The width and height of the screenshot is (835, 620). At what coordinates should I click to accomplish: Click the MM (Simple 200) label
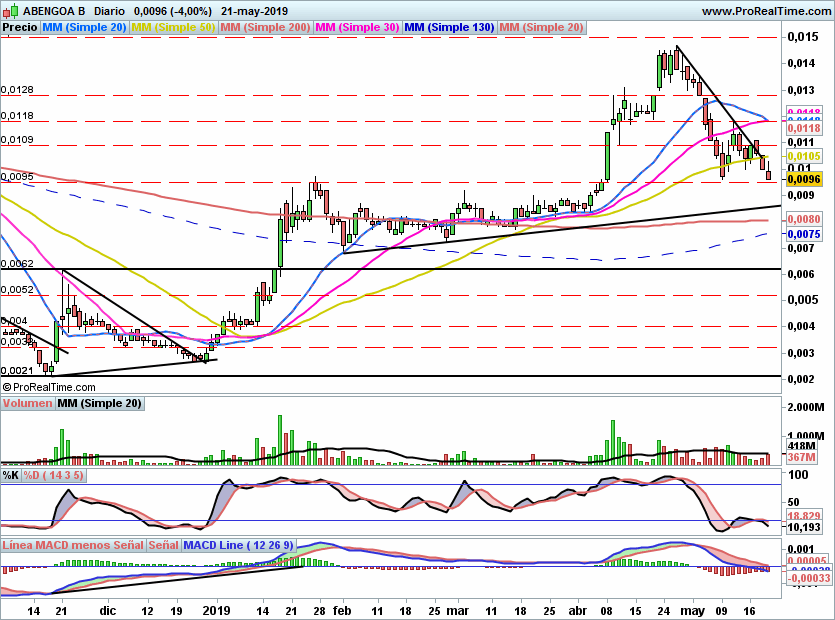(265, 27)
